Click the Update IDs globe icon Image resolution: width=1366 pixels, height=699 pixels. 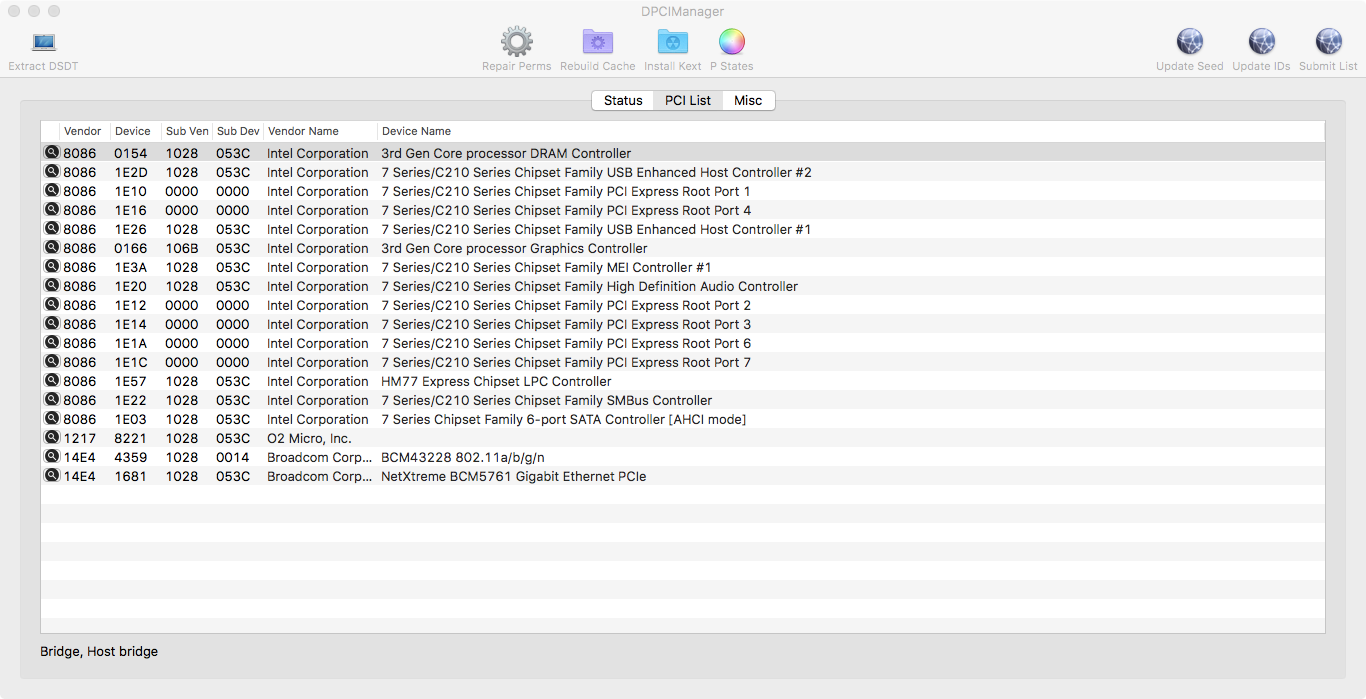(1262, 42)
